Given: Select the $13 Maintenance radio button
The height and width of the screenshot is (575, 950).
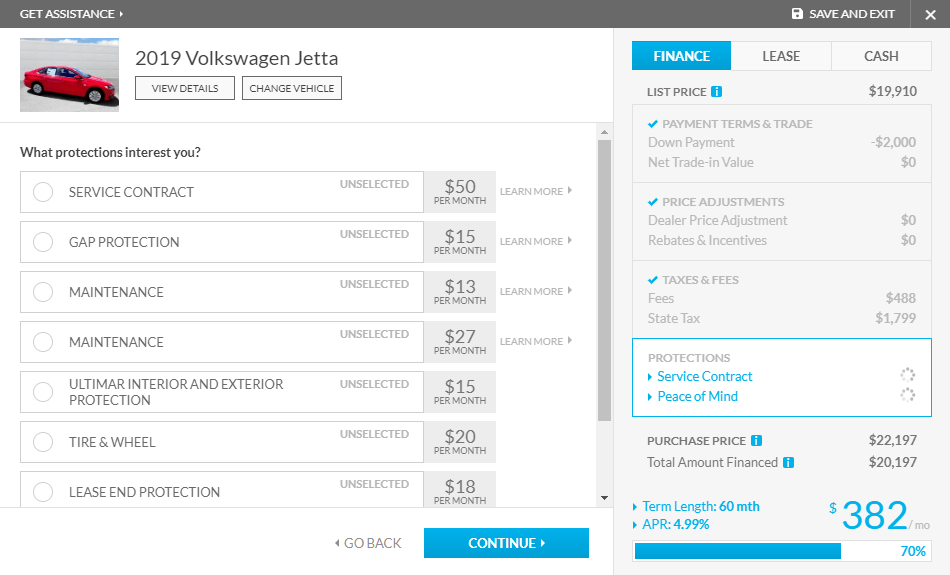Looking at the screenshot, I should [43, 292].
